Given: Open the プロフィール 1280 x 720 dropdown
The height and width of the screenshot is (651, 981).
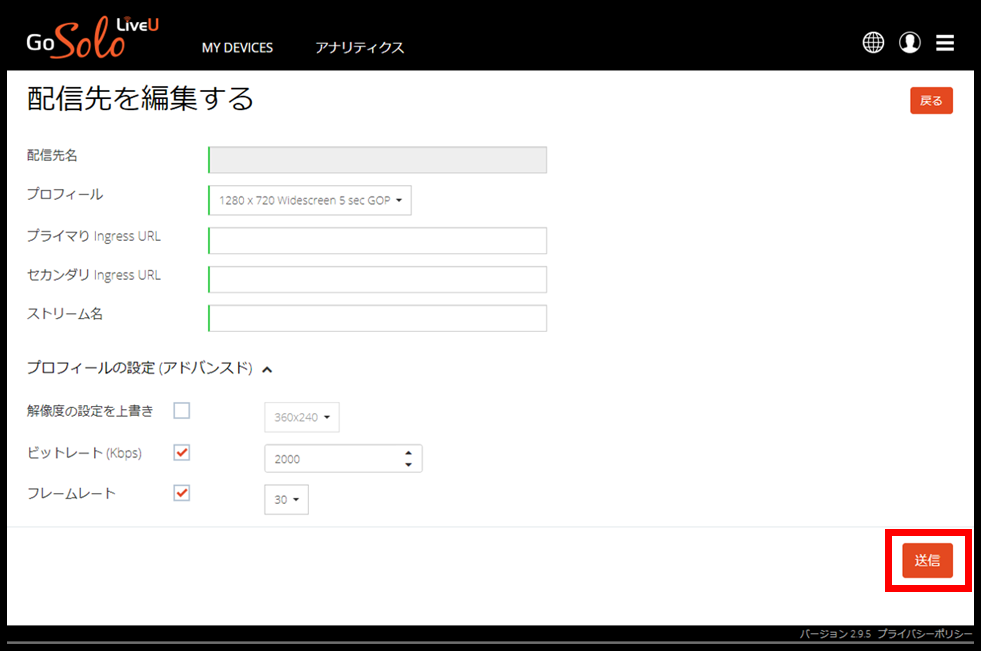Looking at the screenshot, I should click(310, 200).
